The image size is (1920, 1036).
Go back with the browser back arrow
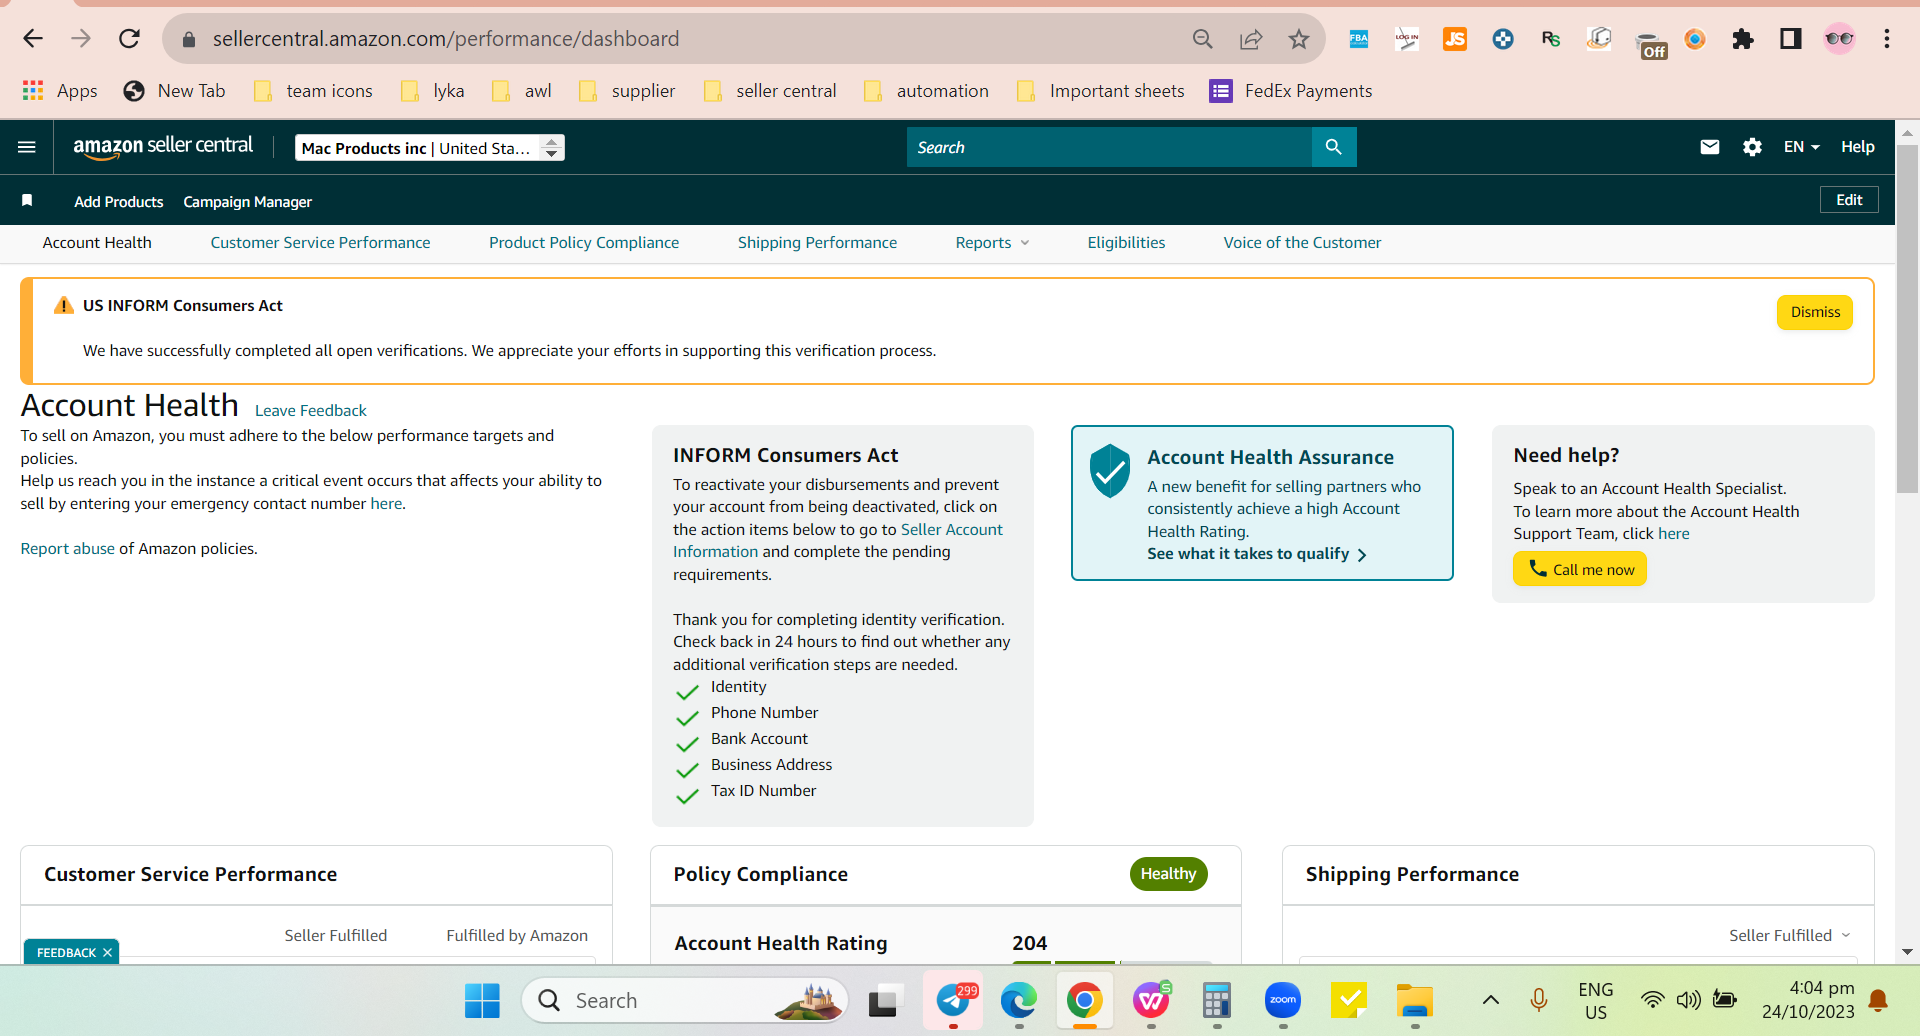[x=33, y=39]
